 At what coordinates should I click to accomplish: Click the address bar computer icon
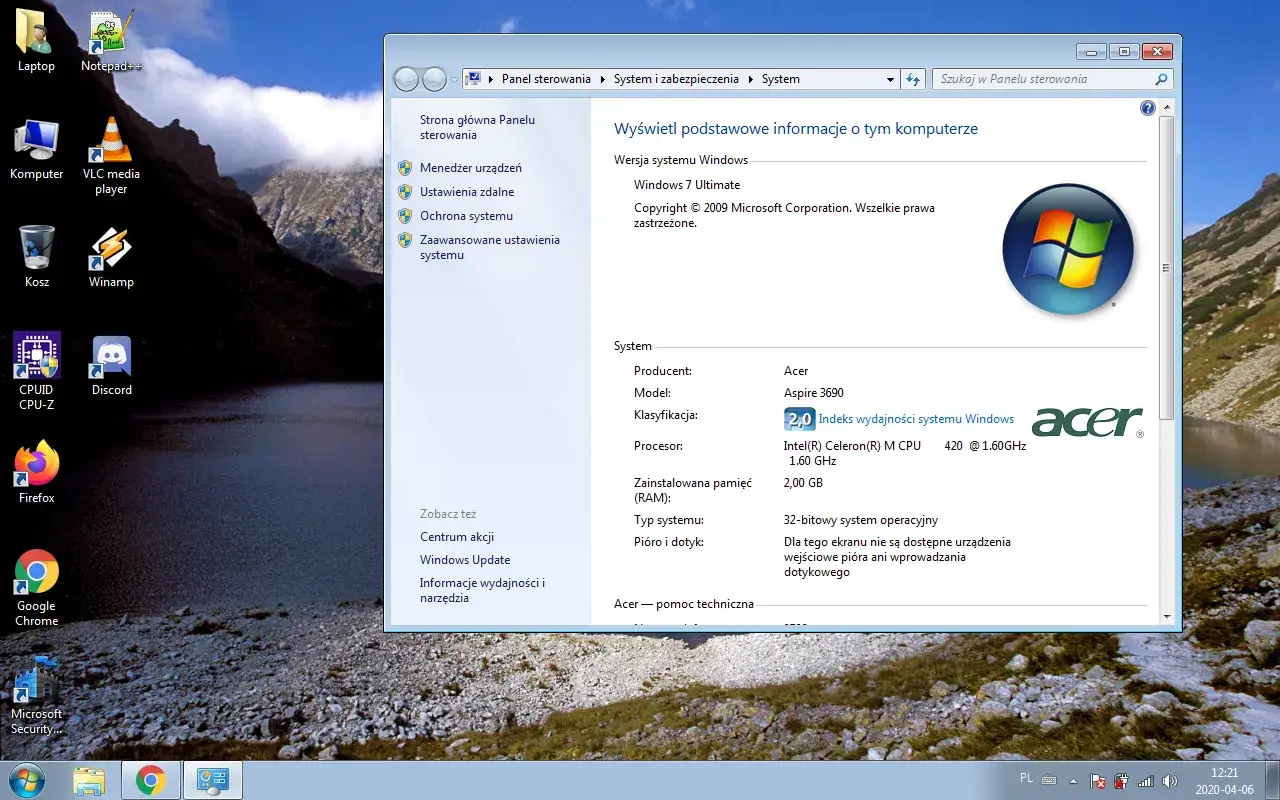pyautogui.click(x=474, y=79)
